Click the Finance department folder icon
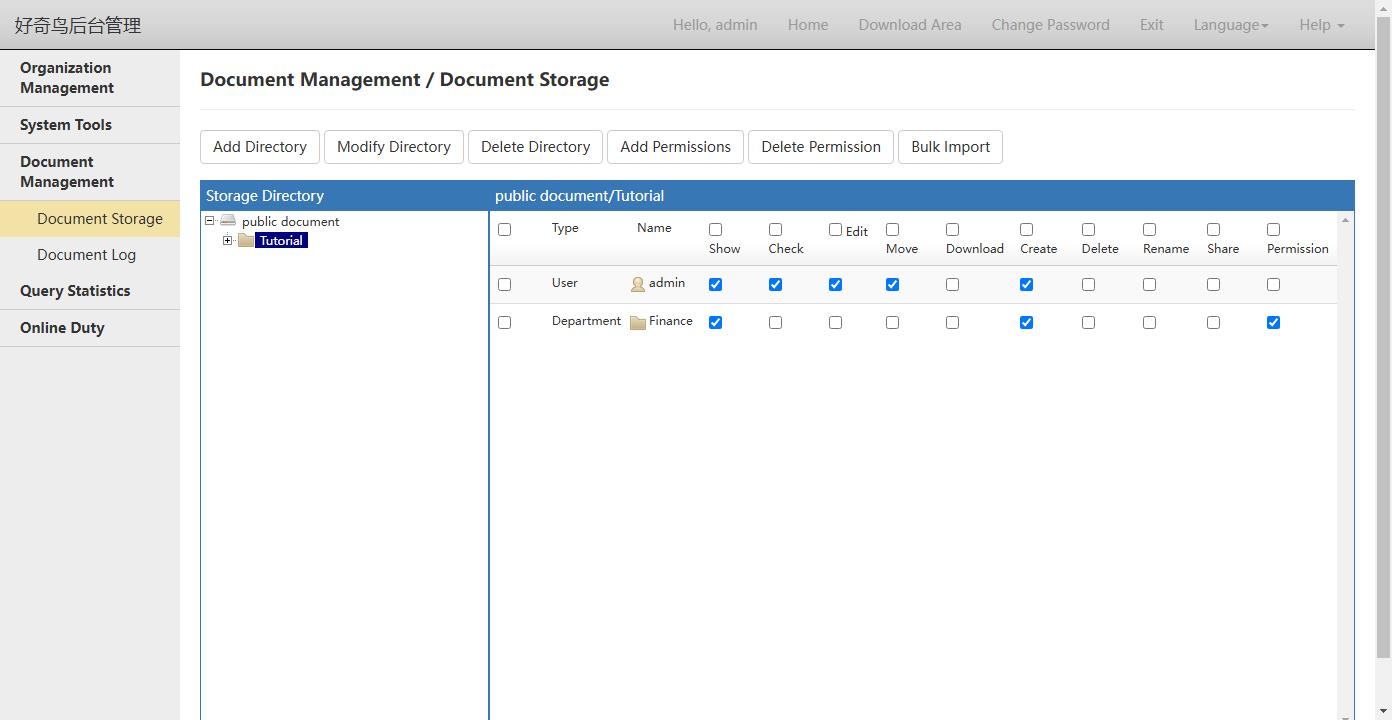Image resolution: width=1392 pixels, height=720 pixels. [x=637, y=322]
